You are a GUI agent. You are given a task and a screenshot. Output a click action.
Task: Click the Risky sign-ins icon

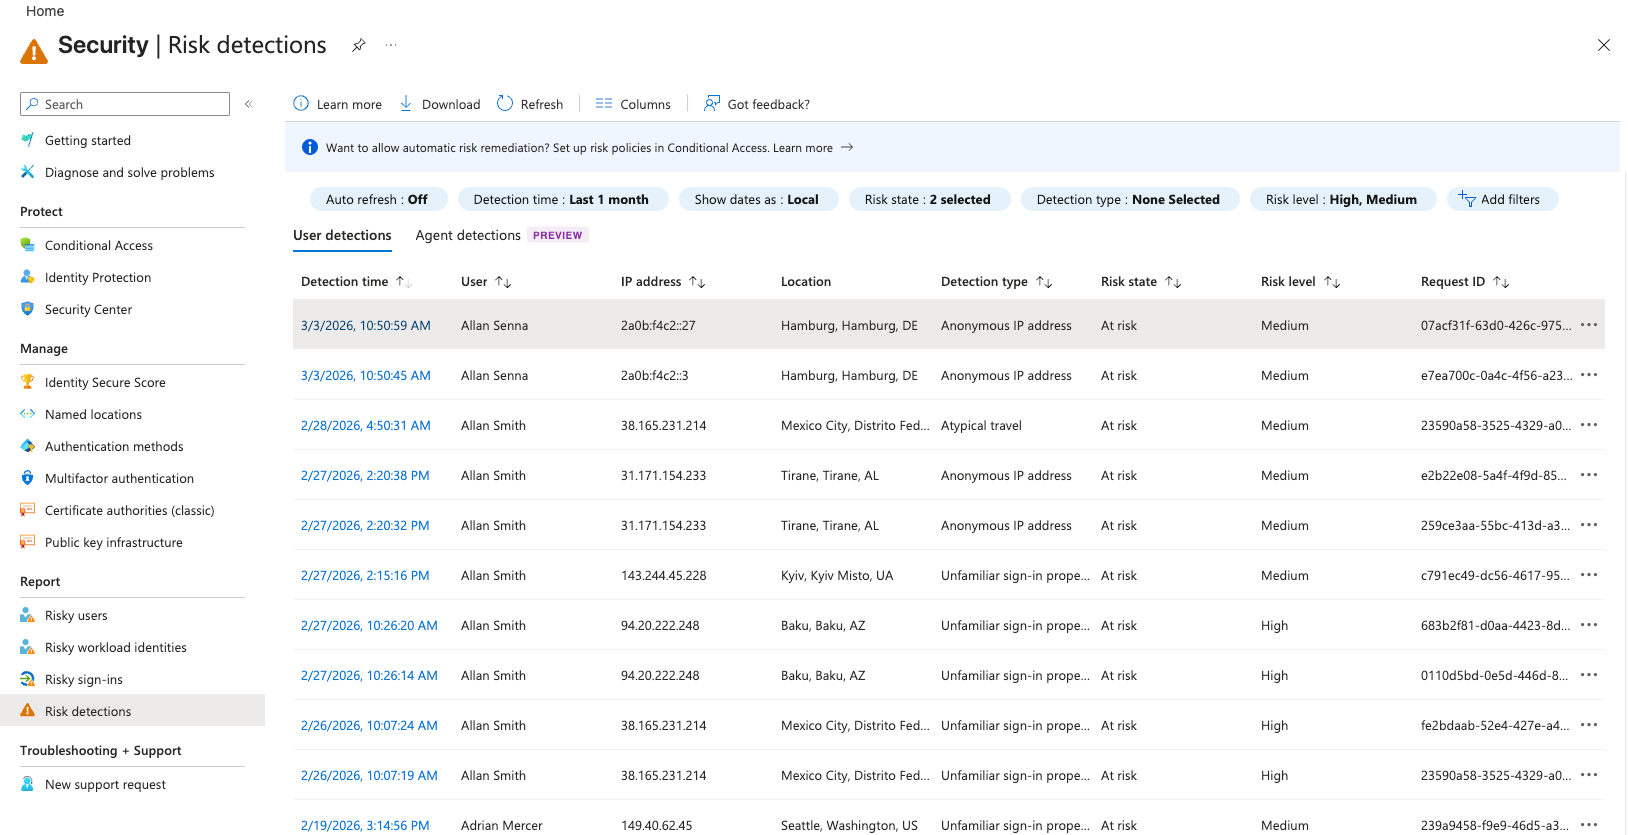(x=27, y=679)
